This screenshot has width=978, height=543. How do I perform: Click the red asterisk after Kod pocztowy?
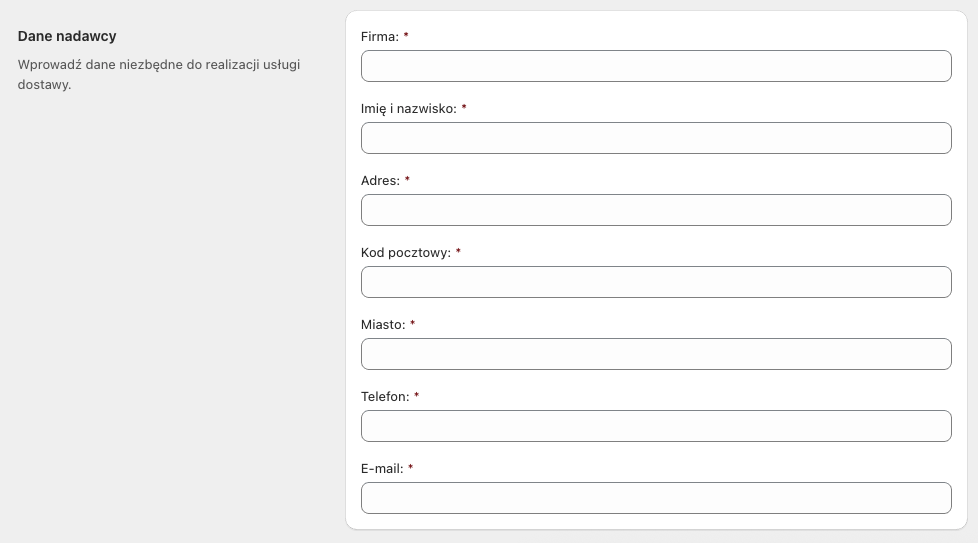[458, 251]
